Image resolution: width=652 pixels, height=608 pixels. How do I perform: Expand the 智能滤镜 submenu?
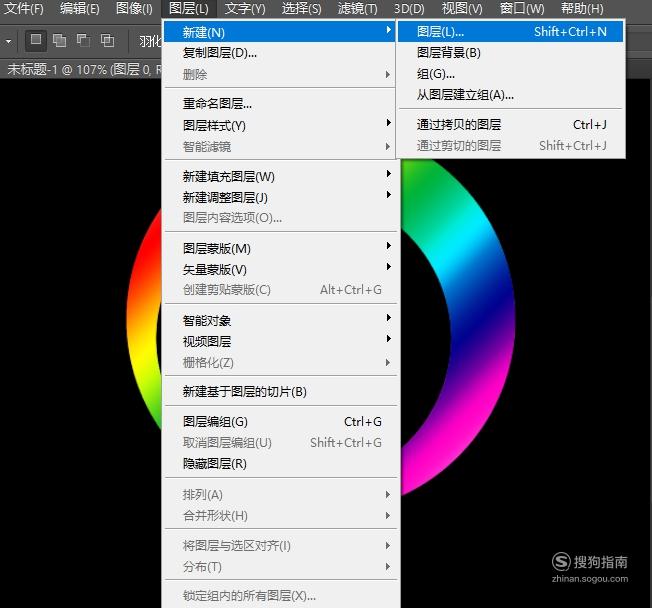tap(279, 146)
